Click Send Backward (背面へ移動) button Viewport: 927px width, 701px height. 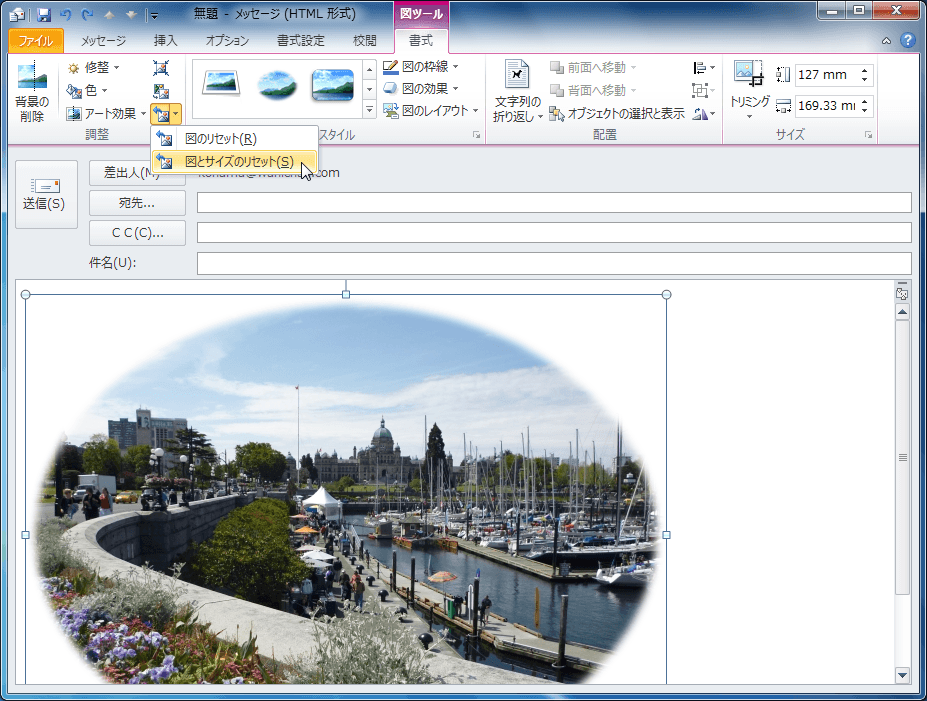click(593, 90)
